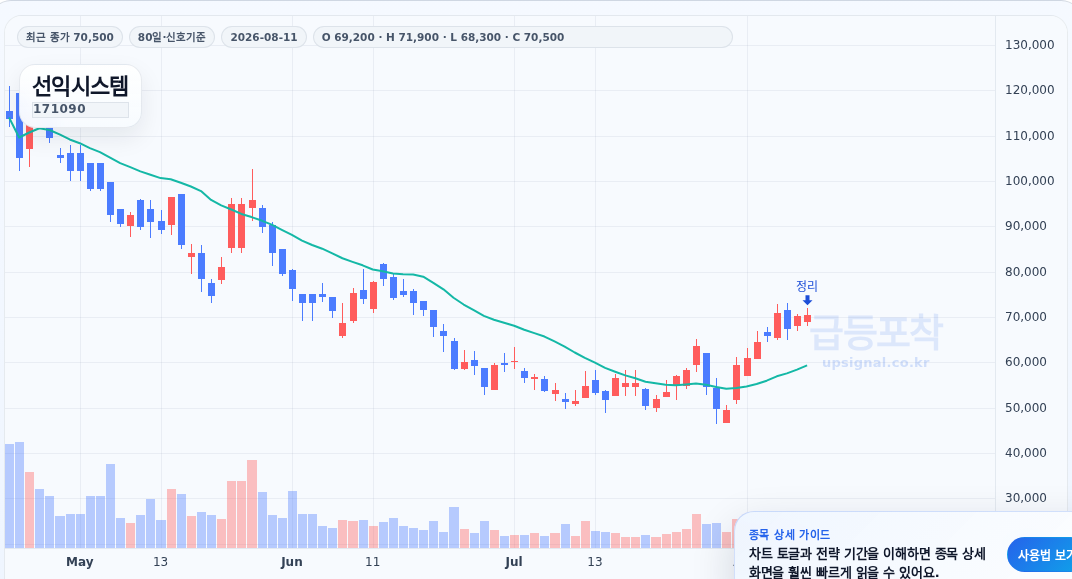This screenshot has height=579, width=1072.
Task: Click the 110,000 price axis label
Action: 1030,135
